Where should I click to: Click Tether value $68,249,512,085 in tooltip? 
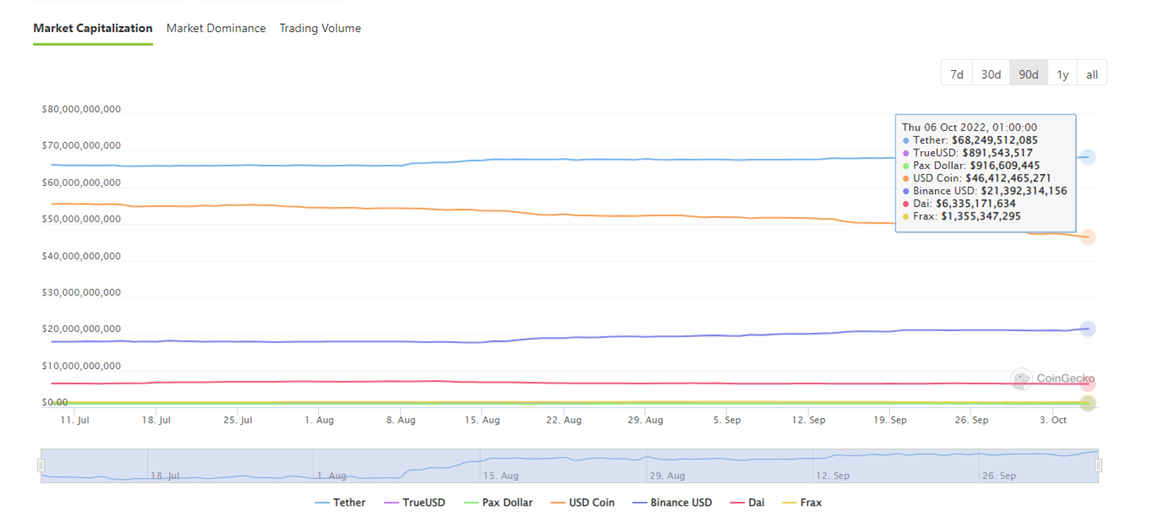coord(993,139)
